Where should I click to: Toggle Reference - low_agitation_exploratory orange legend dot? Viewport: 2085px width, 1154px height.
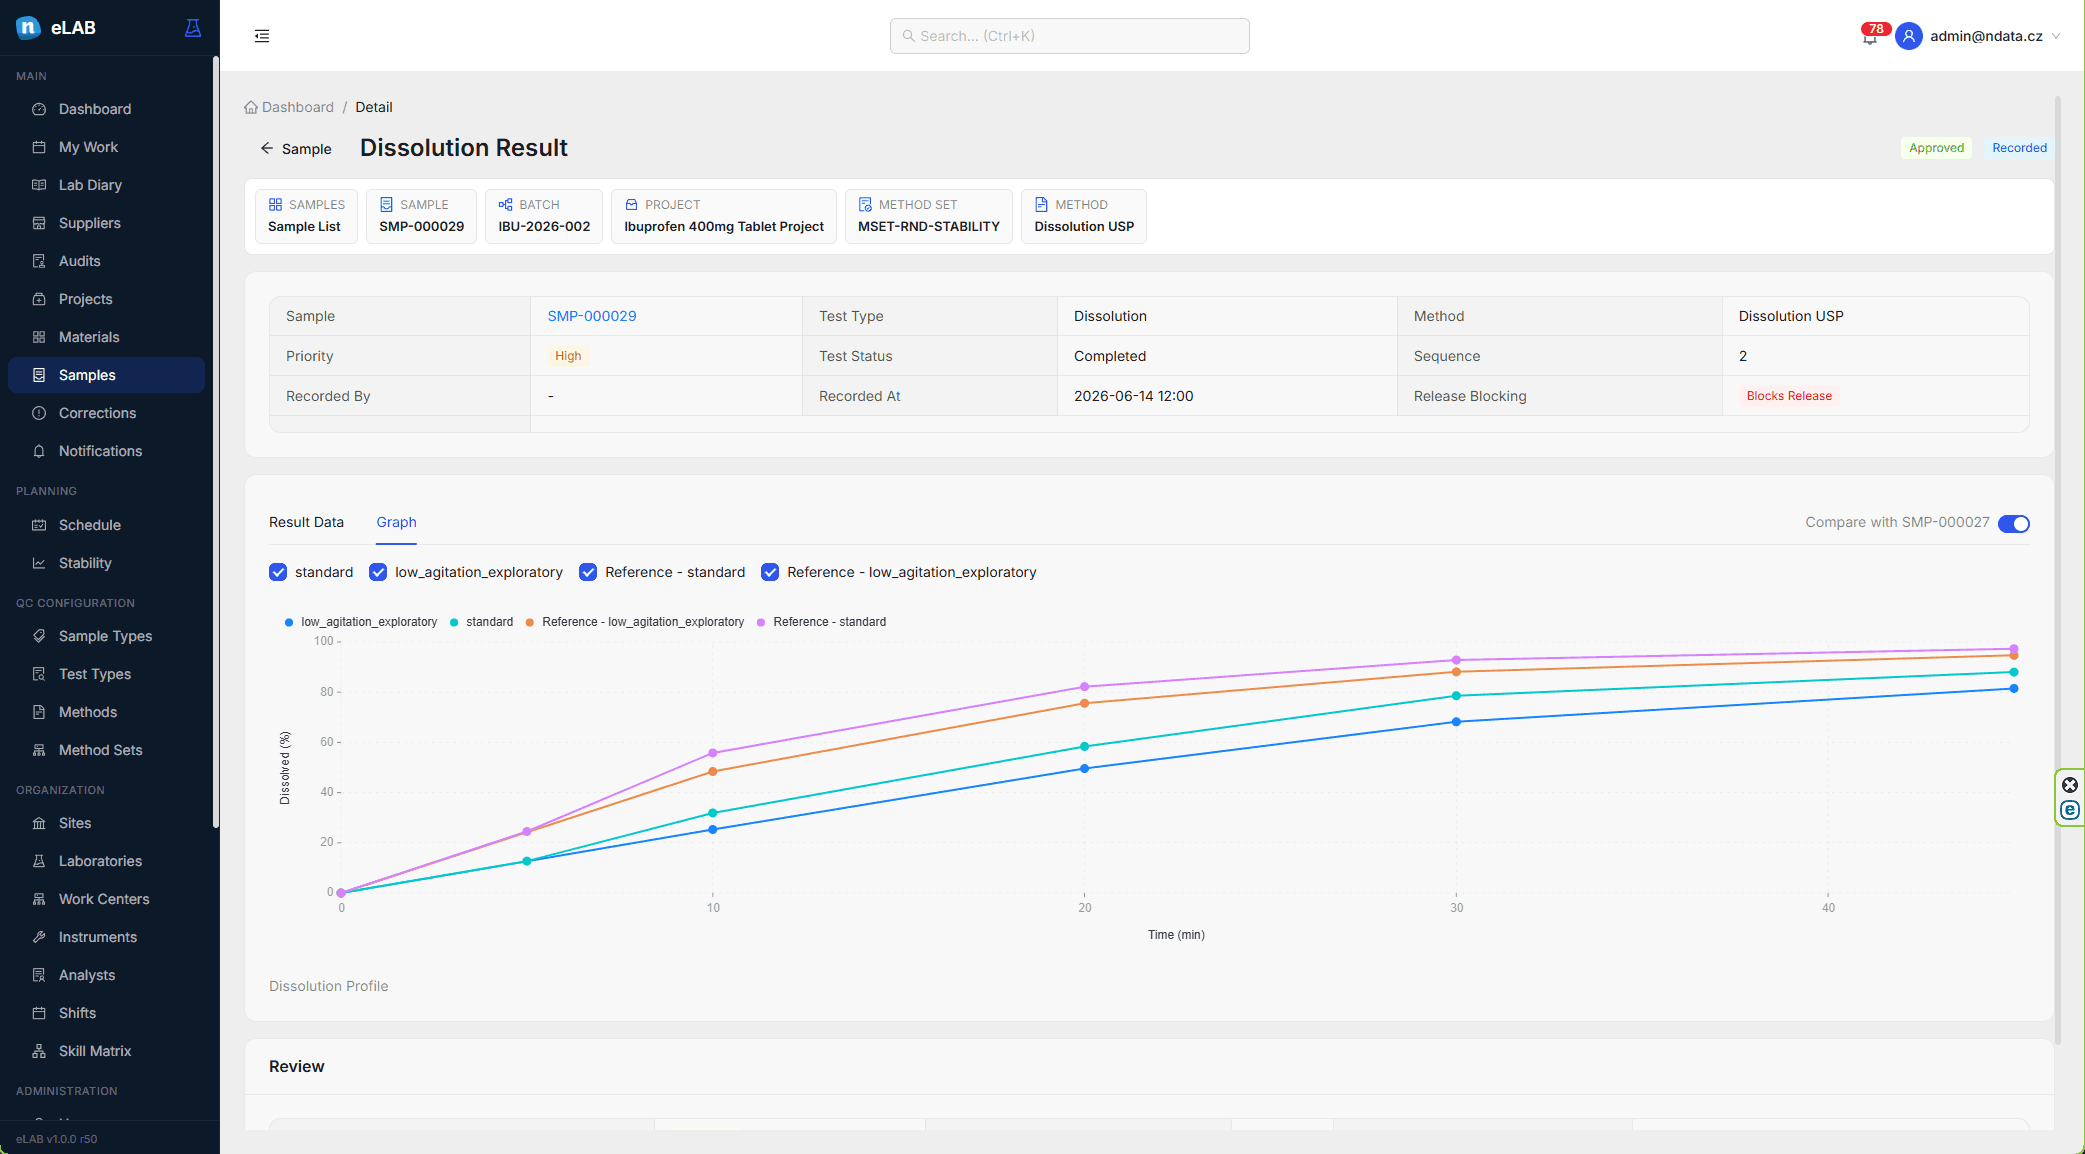[x=530, y=622]
